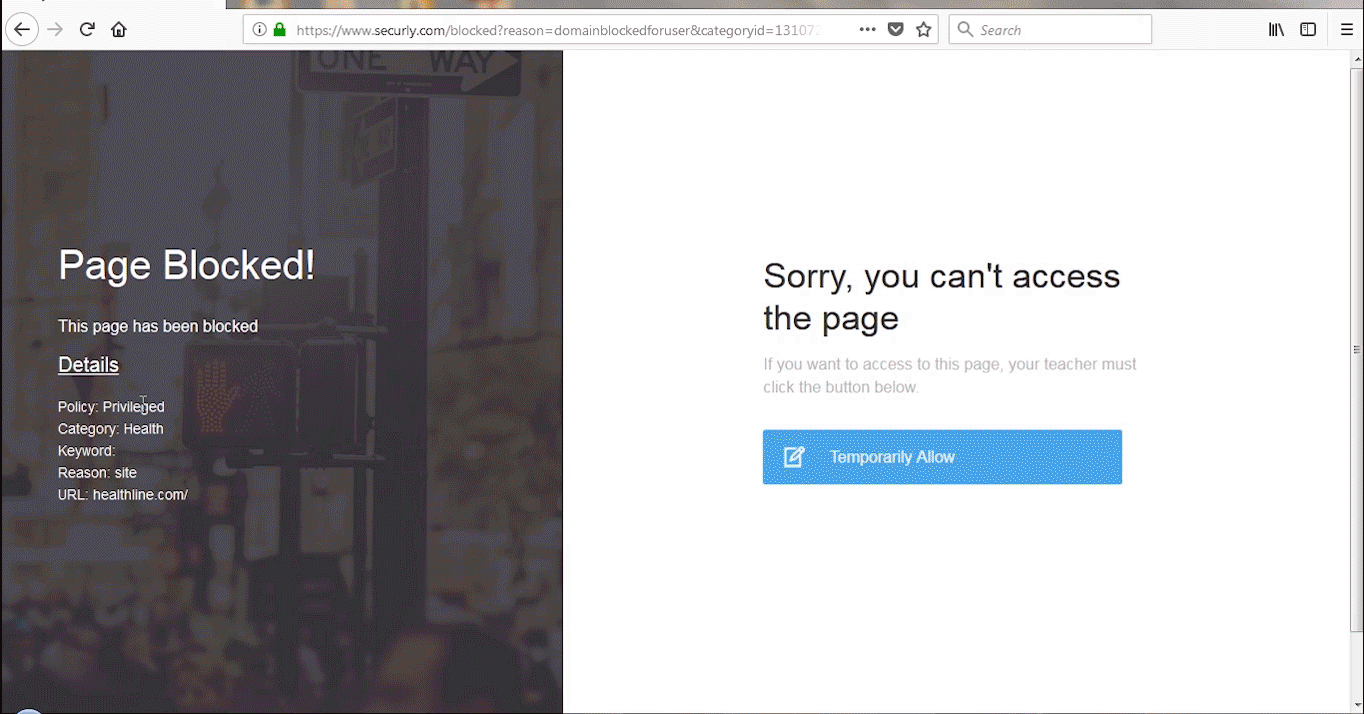Open the Details link
Image resolution: width=1364 pixels, height=714 pixels.
[x=88, y=365]
